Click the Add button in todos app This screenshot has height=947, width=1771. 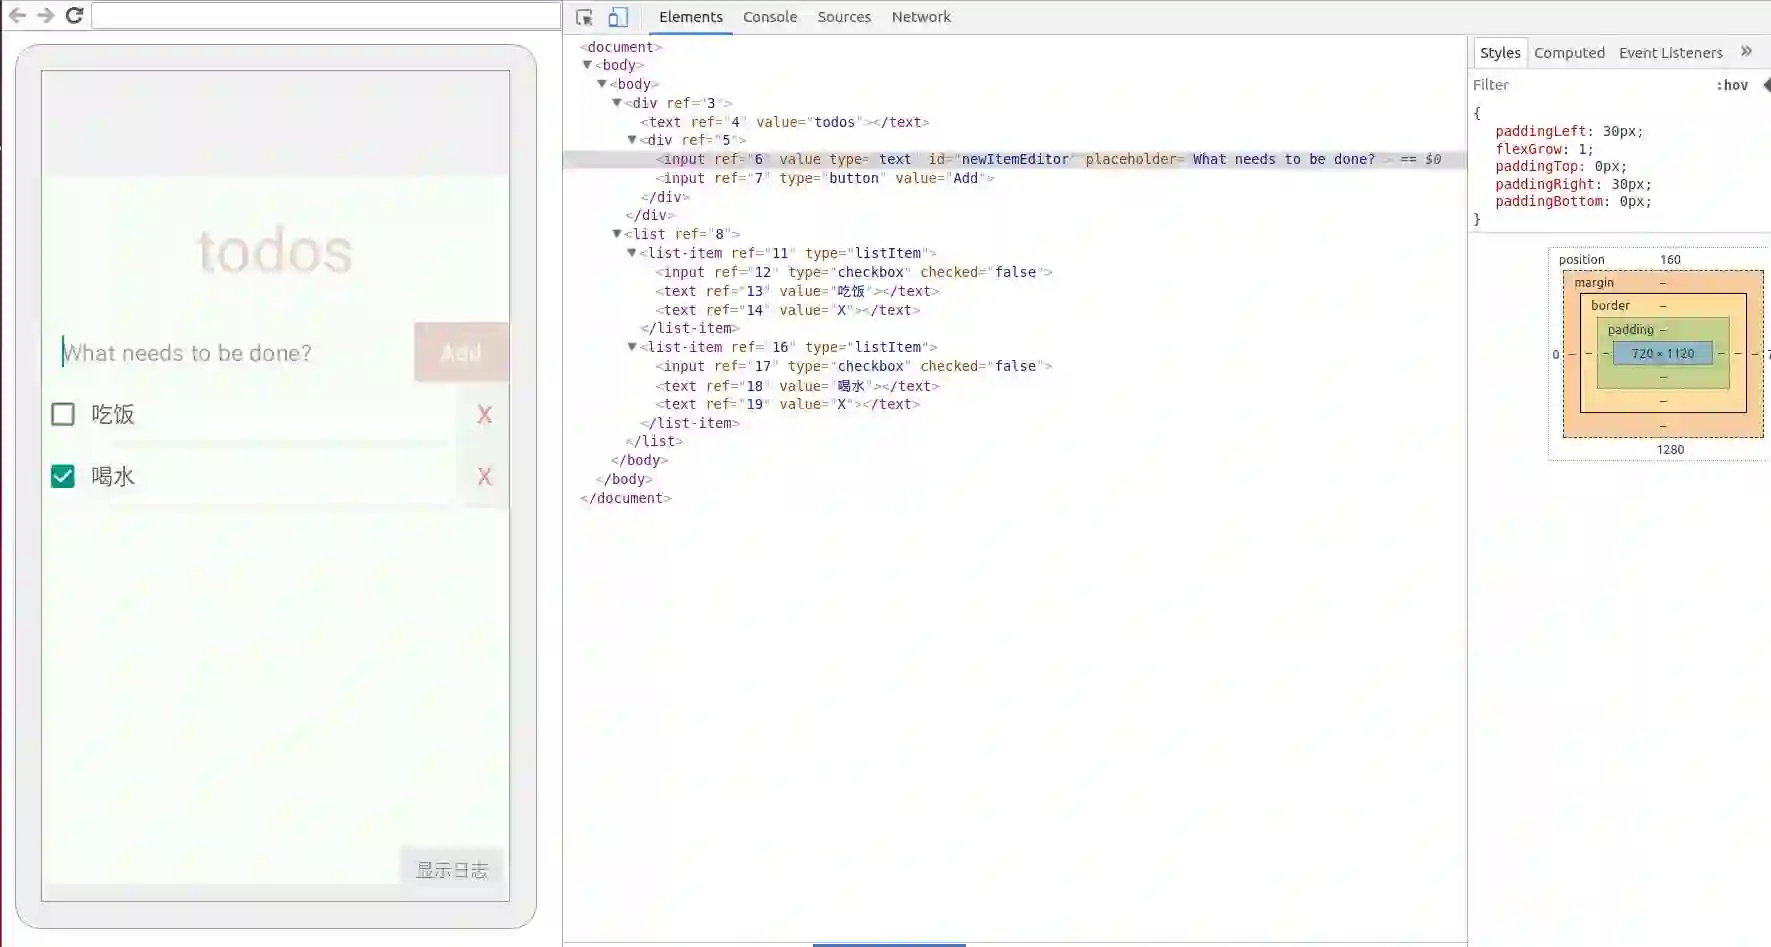point(461,352)
